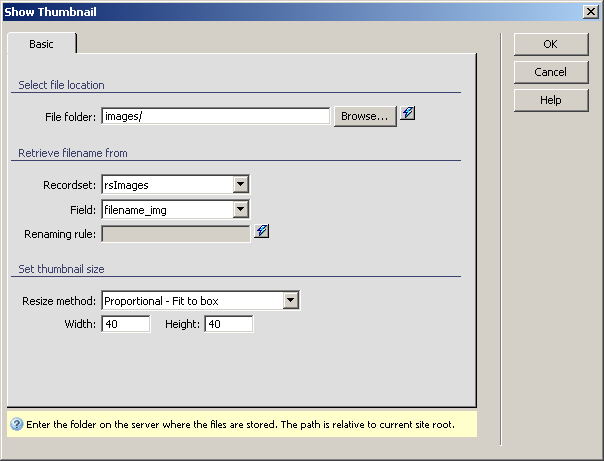Image resolution: width=604 pixels, height=461 pixels.
Task: Switch to the Basic tab
Action: point(42,44)
